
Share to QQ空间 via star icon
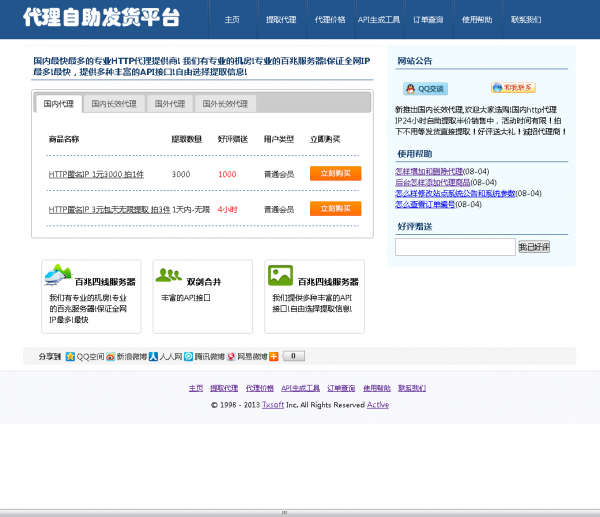(70, 356)
